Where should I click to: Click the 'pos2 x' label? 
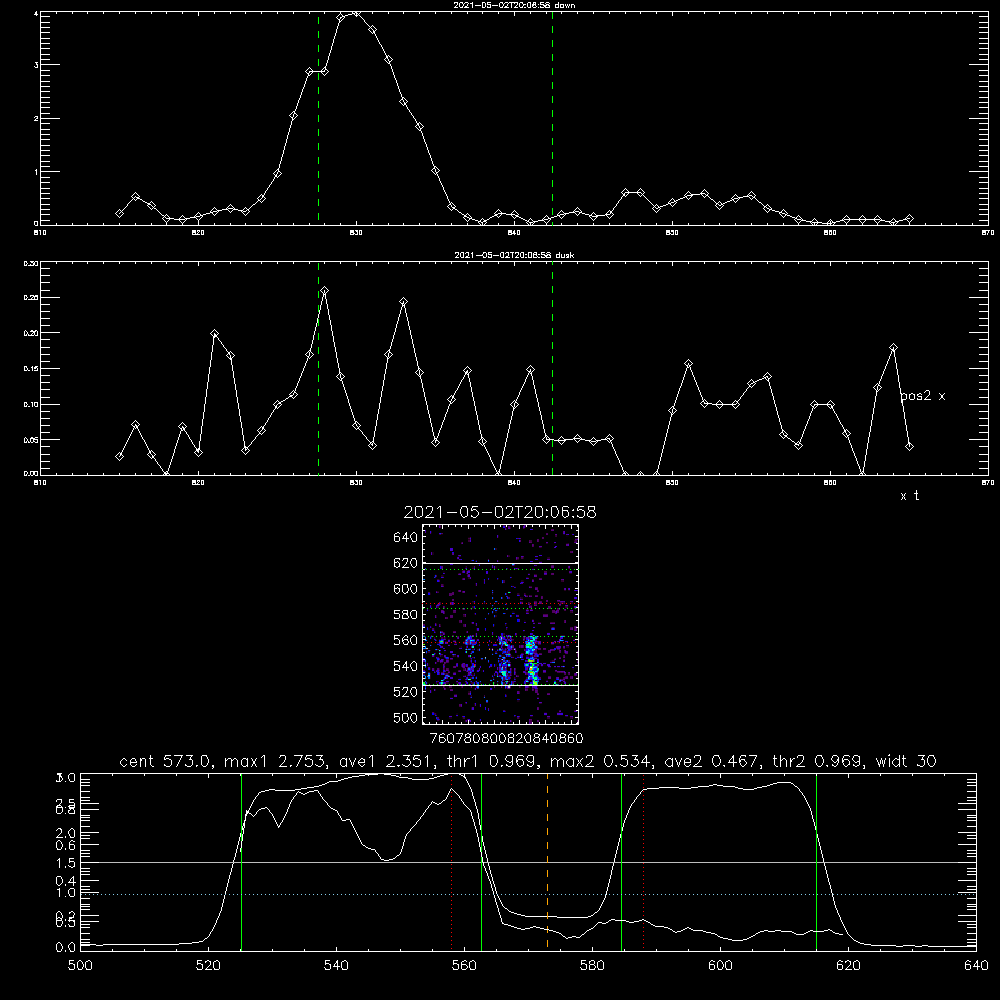(x=922, y=396)
